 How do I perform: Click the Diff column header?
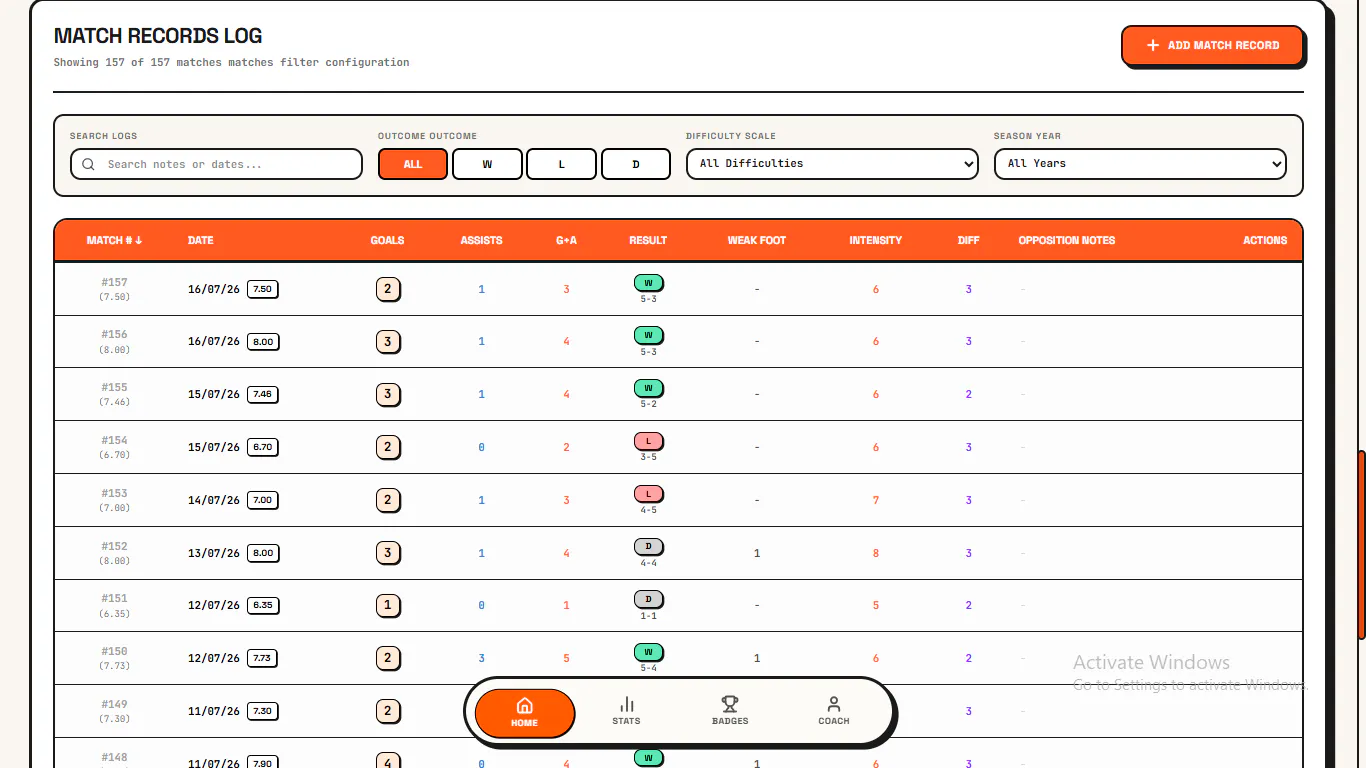point(968,240)
